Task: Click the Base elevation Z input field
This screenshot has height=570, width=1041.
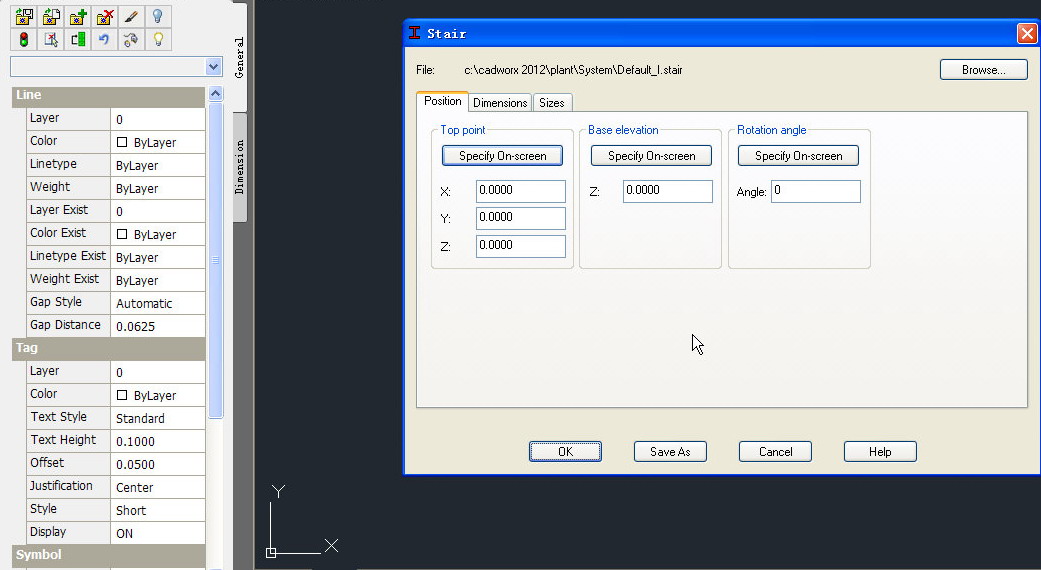Action: [x=667, y=191]
